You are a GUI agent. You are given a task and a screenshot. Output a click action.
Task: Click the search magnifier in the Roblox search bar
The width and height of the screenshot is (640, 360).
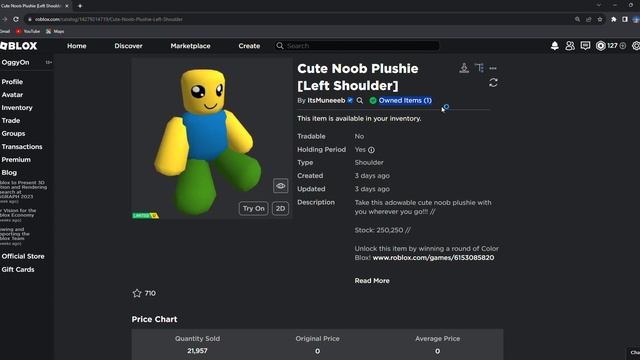coord(280,46)
